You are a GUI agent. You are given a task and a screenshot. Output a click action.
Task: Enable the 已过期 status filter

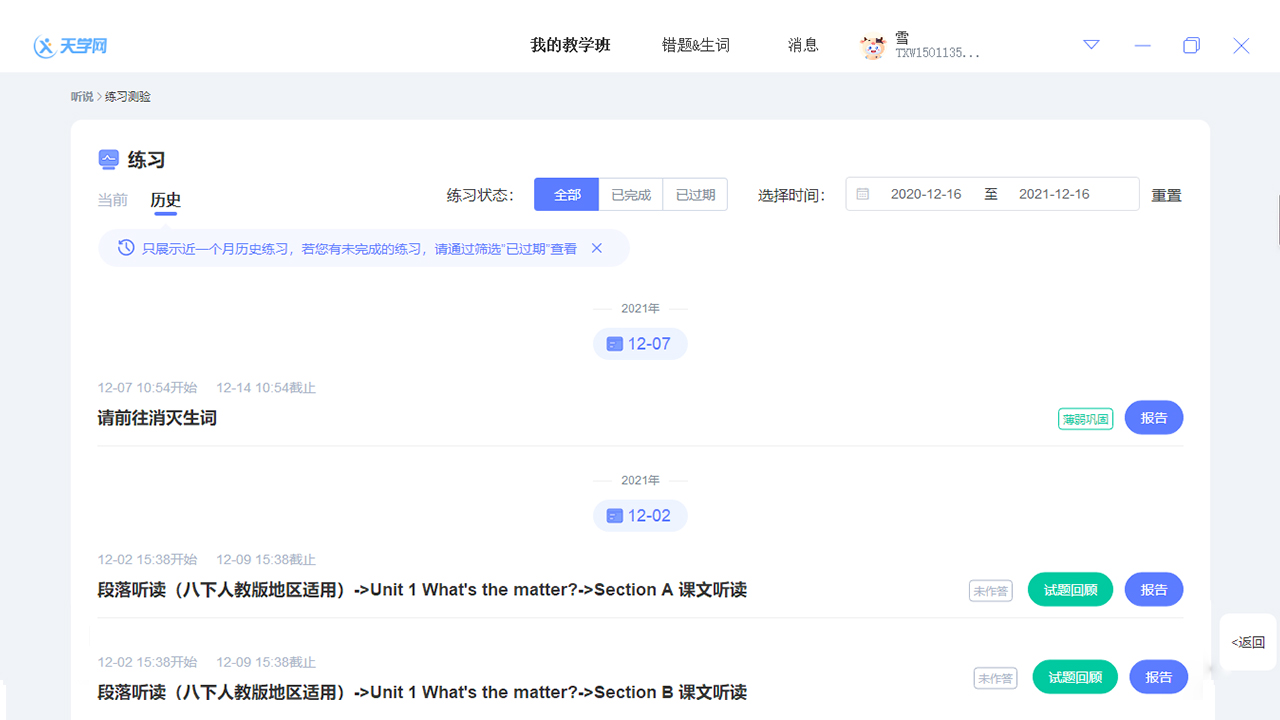pos(695,193)
